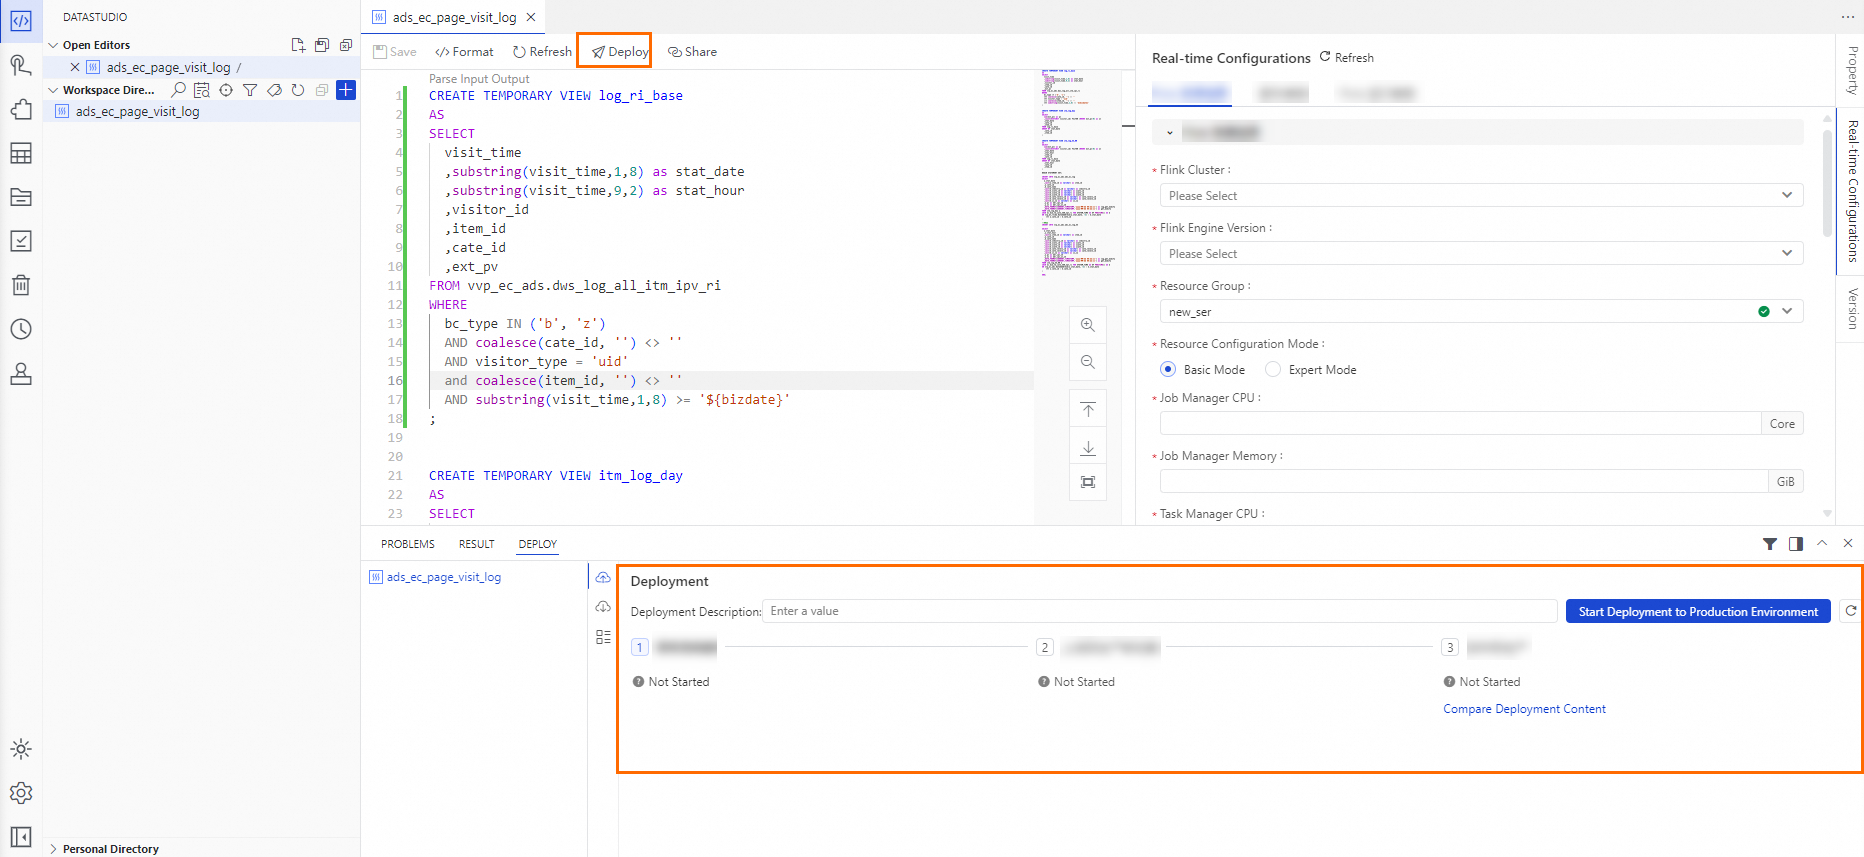Open the checklist task icon in sidebar
Screen dimensions: 1864x857
pos(21,241)
